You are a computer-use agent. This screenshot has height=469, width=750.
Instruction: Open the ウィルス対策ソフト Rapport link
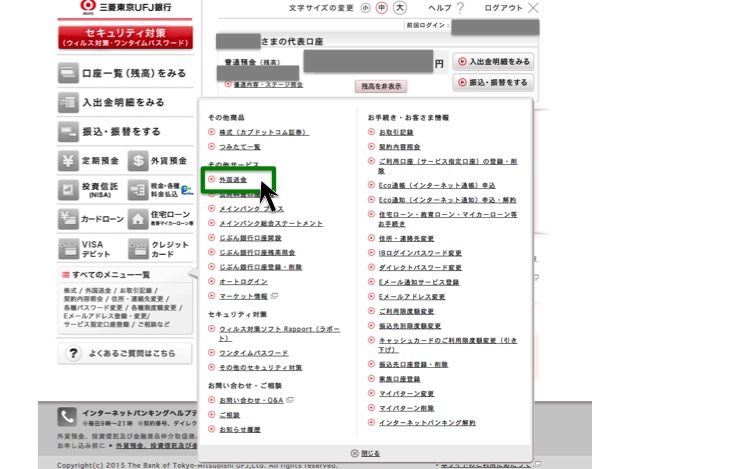[x=279, y=333]
